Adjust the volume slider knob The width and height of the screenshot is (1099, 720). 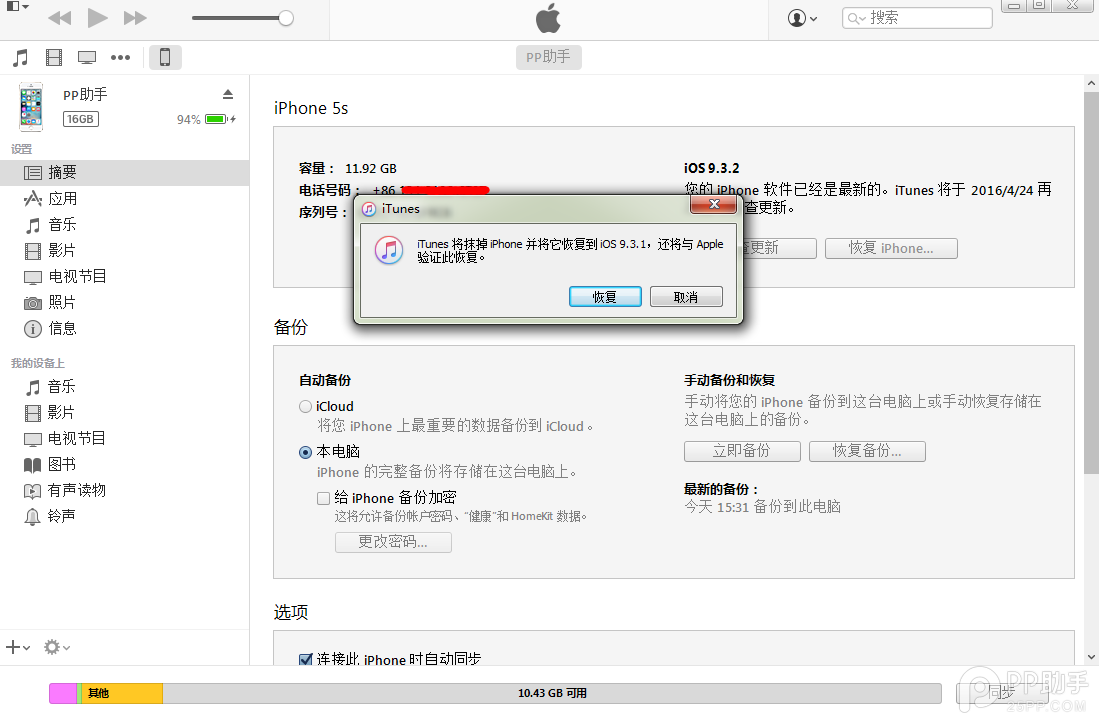pos(286,18)
